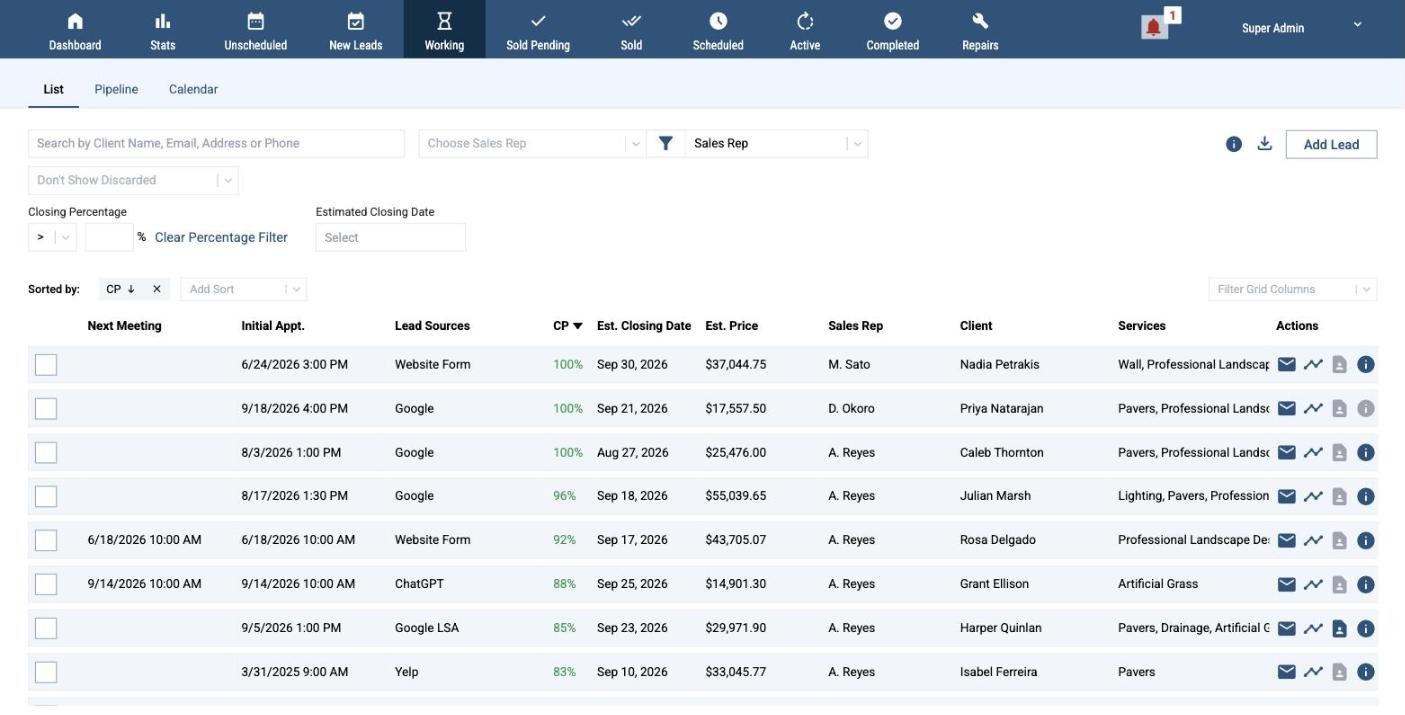Sort by Lead Sources column header
This screenshot has width=1405, height=715.
(432, 326)
